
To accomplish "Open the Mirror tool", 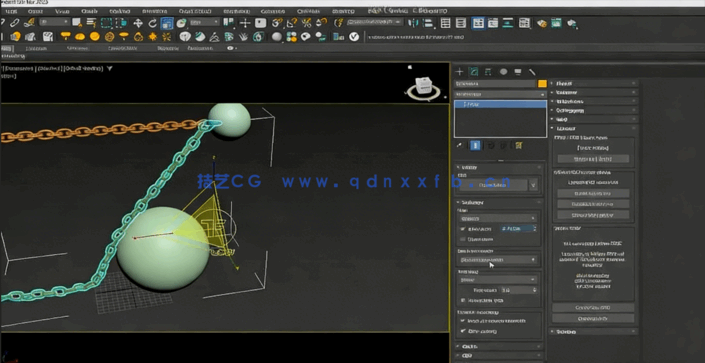I will (413, 22).
